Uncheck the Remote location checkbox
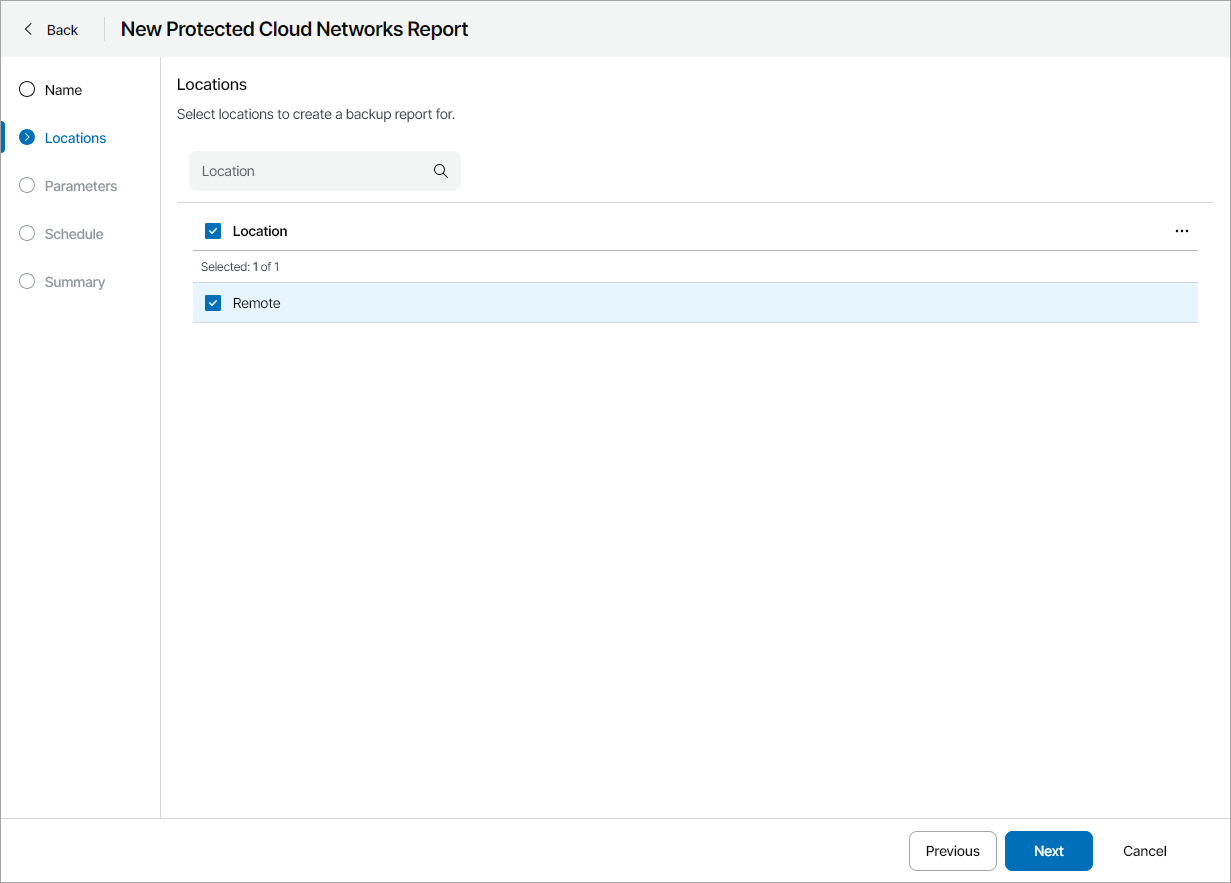This screenshot has height=883, width=1231. point(213,303)
